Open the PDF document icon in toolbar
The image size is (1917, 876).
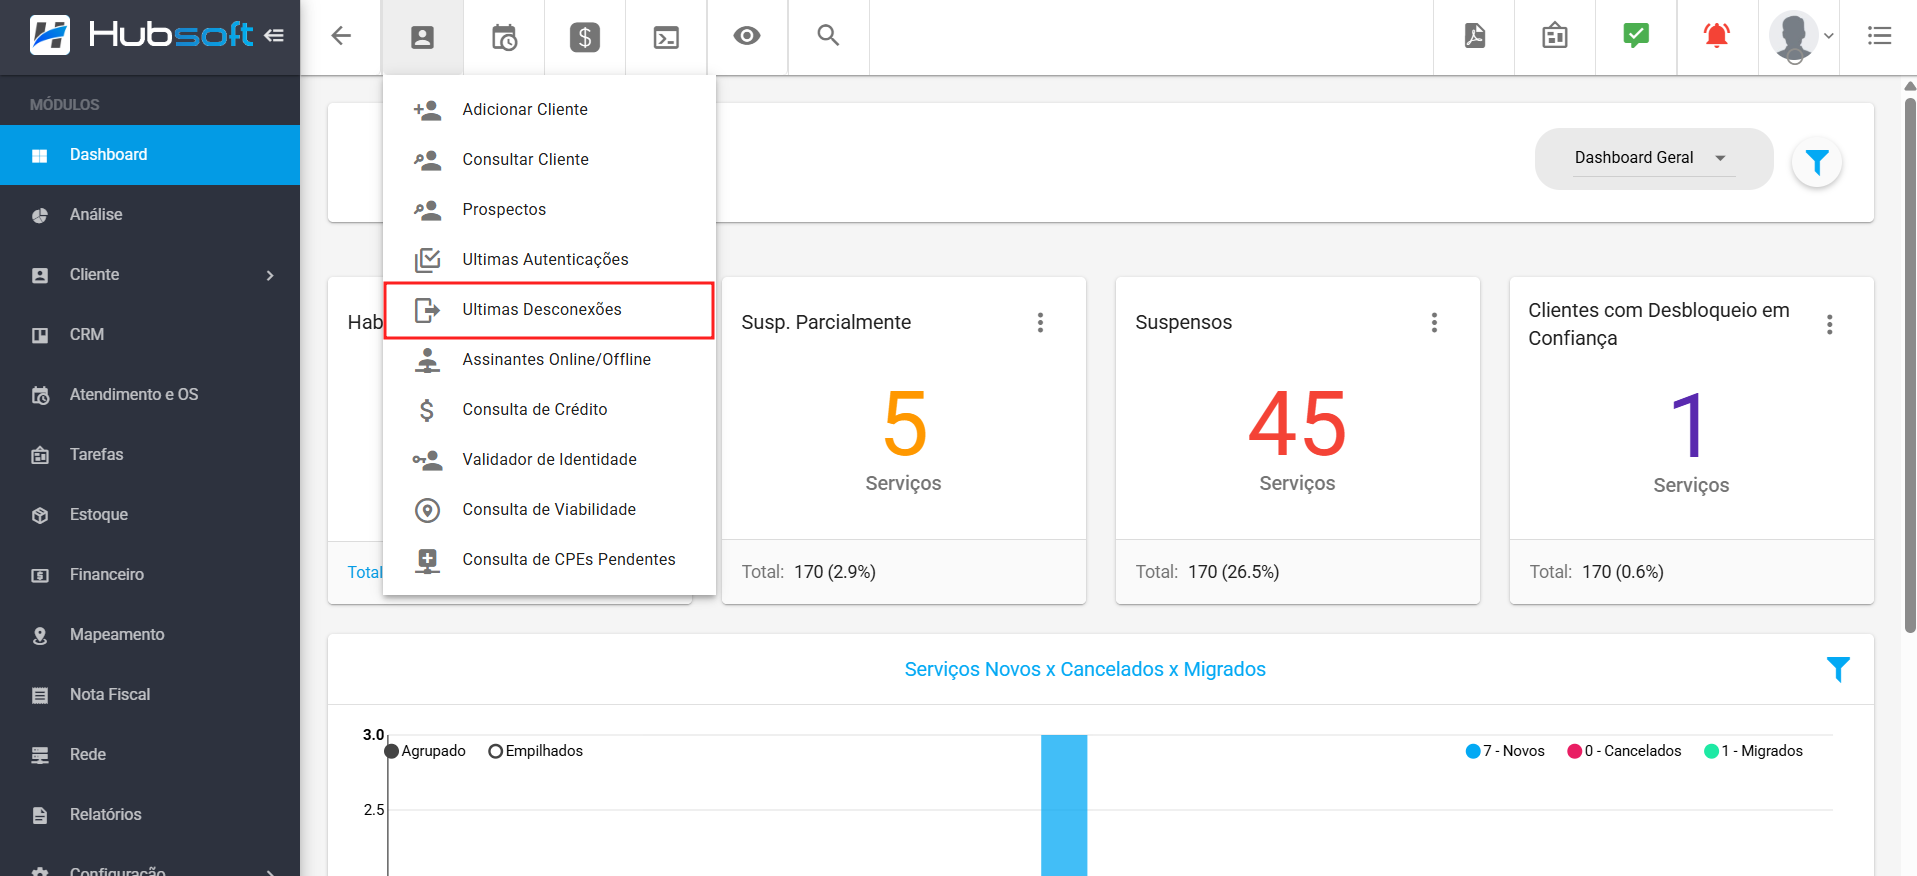tap(1474, 37)
